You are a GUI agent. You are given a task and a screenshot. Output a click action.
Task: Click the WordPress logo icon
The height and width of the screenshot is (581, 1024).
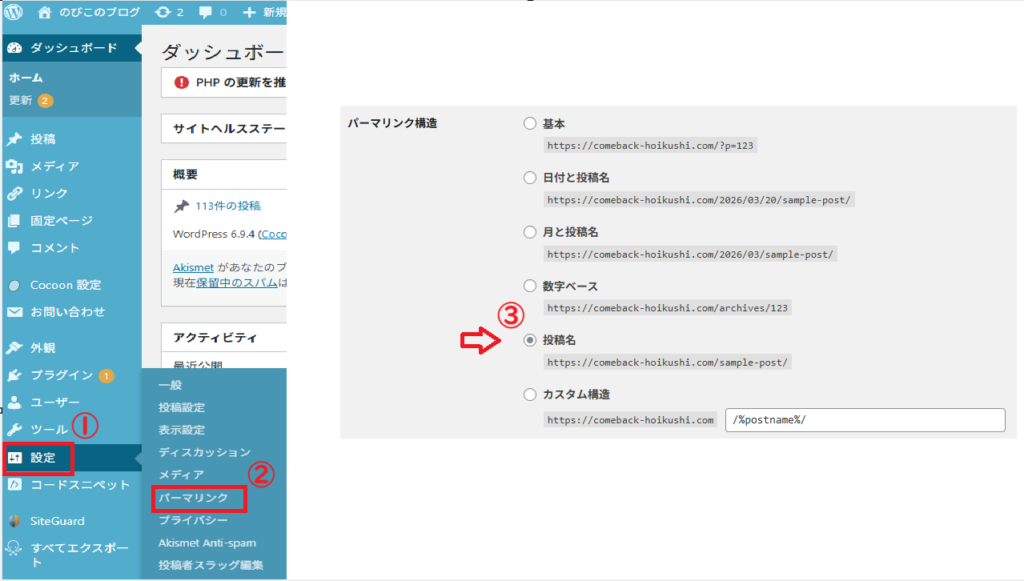[x=14, y=13]
